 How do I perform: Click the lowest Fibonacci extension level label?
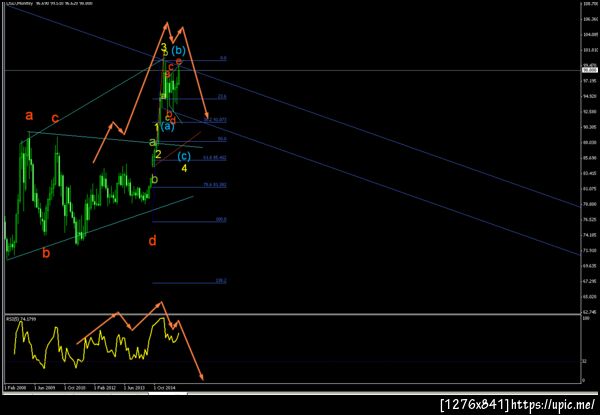click(221, 281)
